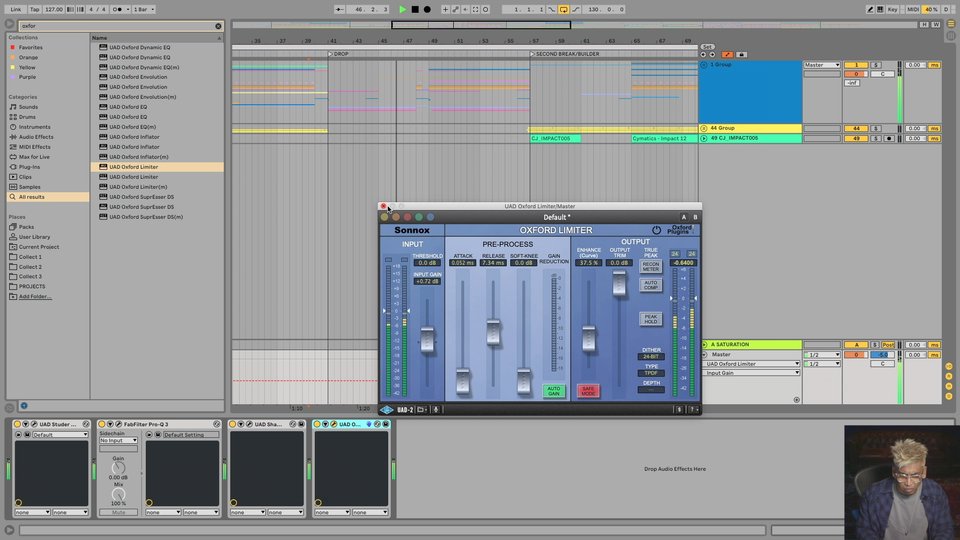Toggle track activator 49
Viewport: 960px width, 540px height.
(x=856, y=138)
